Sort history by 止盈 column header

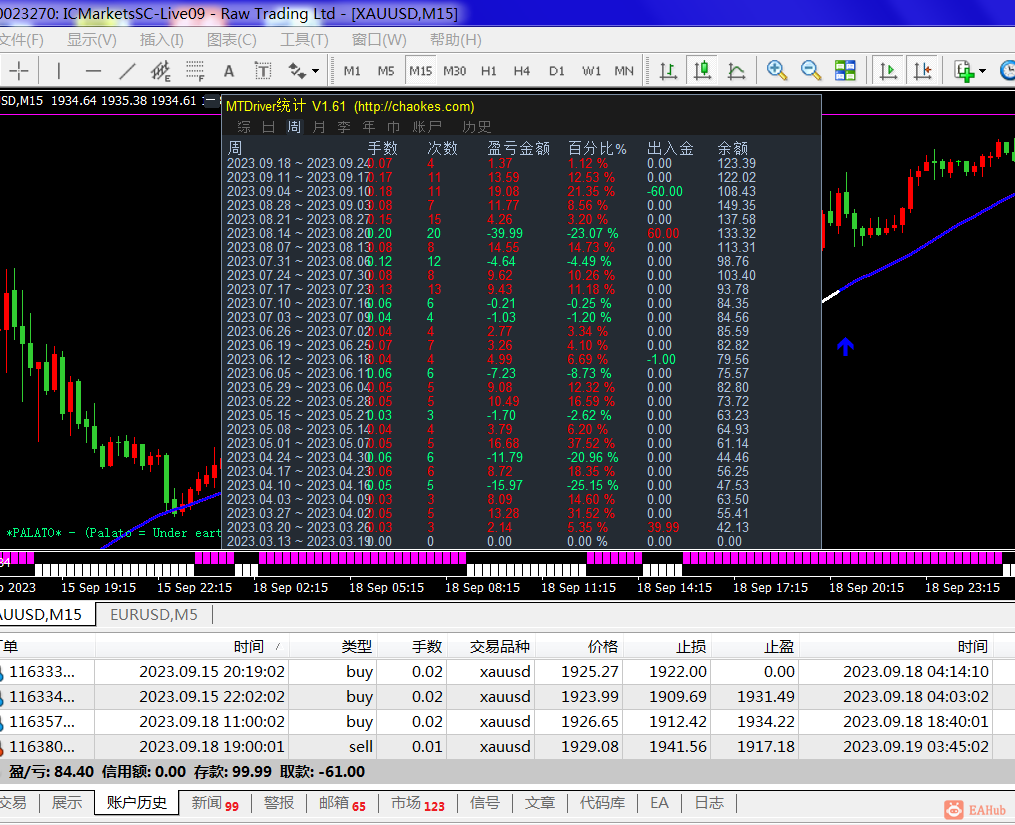755,646
